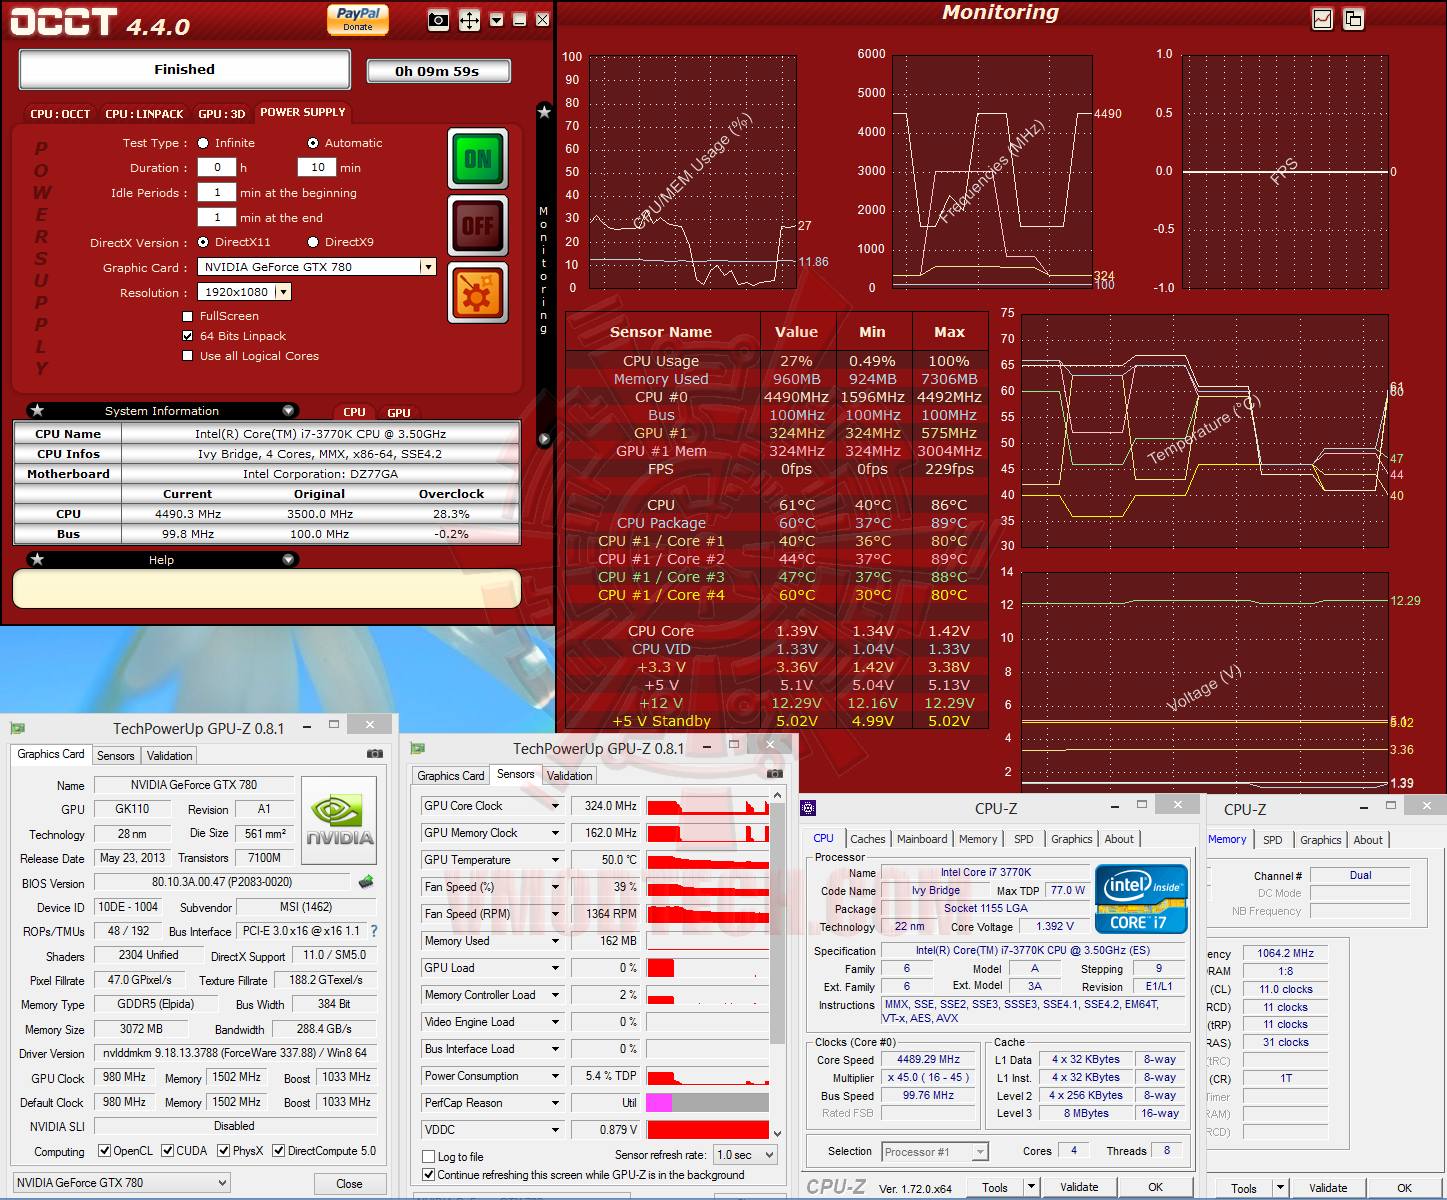Viewport: 1447px width, 1200px height.
Task: Switch to the CPU : OCCT tab
Action: [60, 114]
